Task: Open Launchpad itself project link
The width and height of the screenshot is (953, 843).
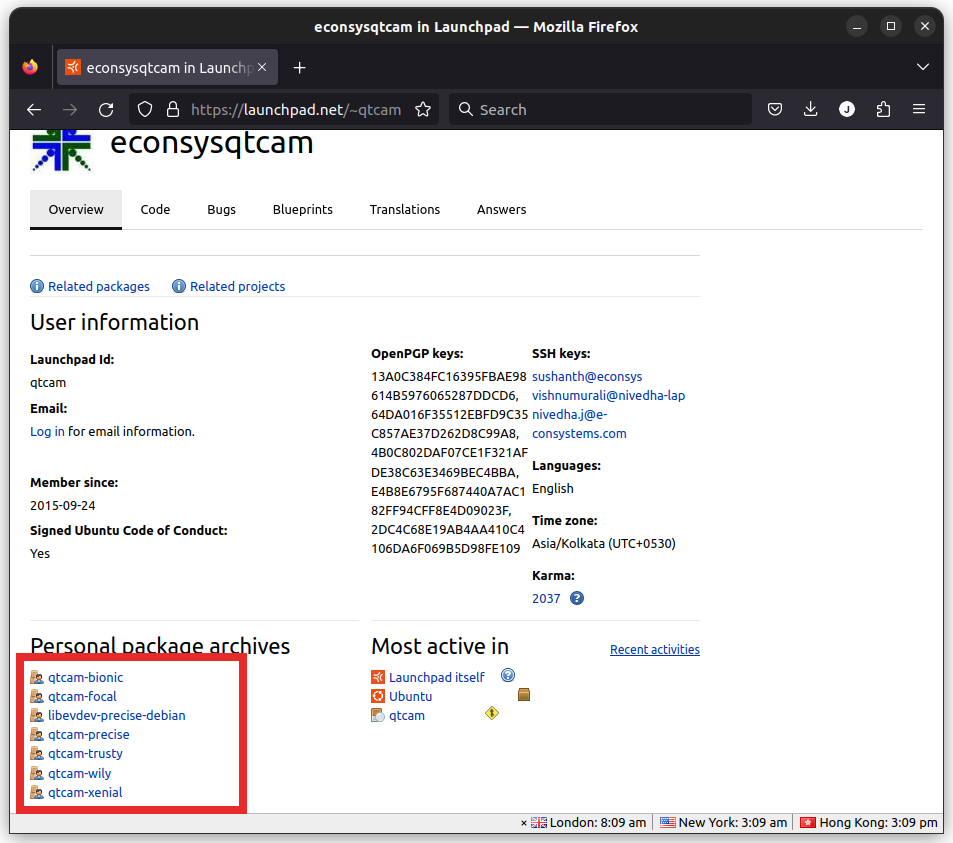Action: click(436, 678)
